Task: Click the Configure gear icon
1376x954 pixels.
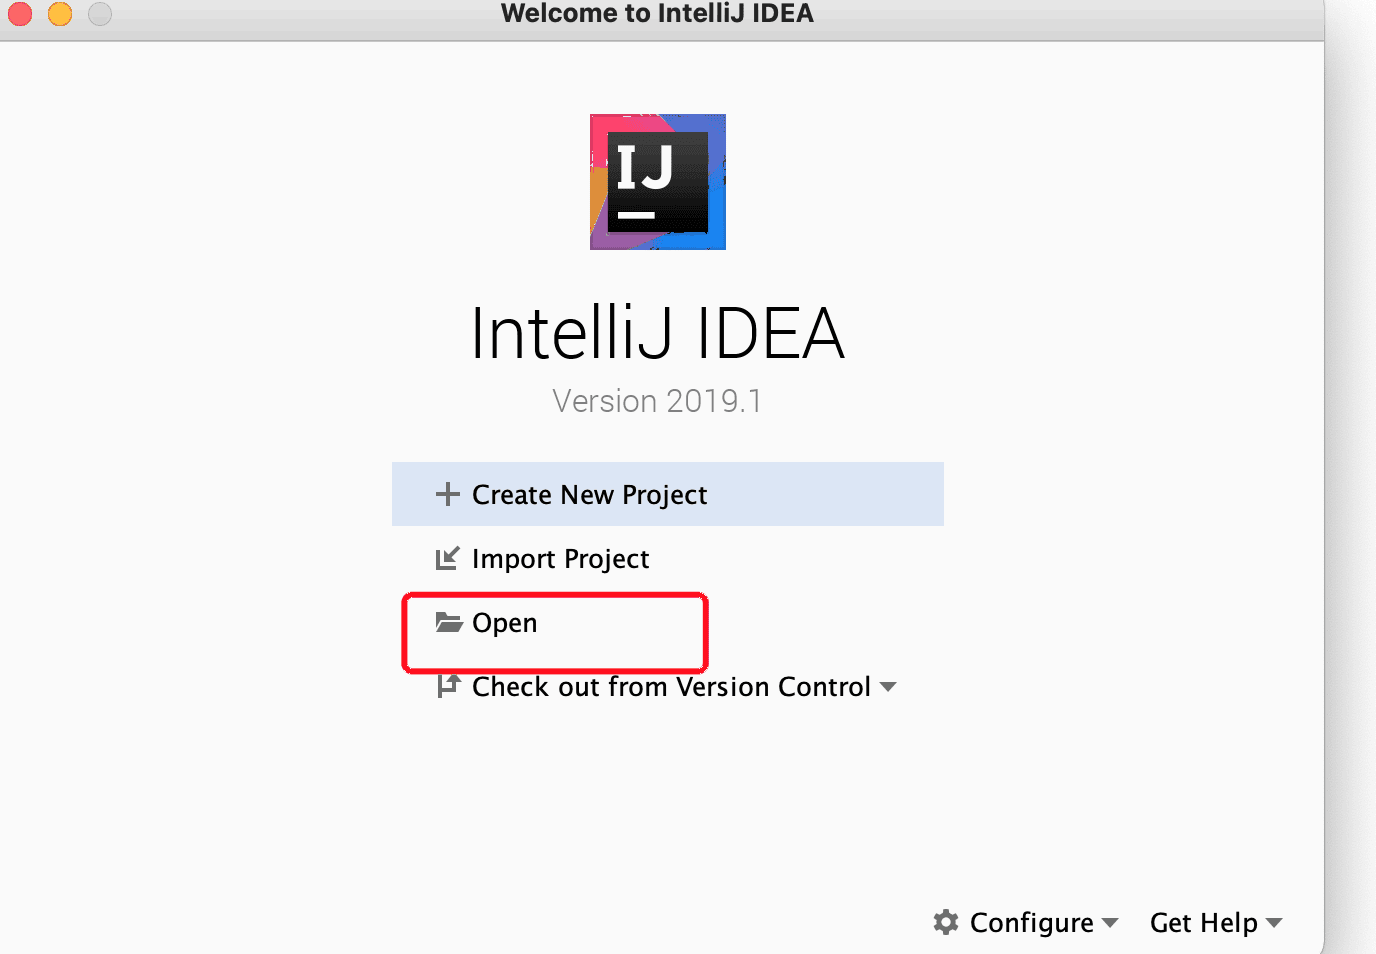Action: (946, 922)
